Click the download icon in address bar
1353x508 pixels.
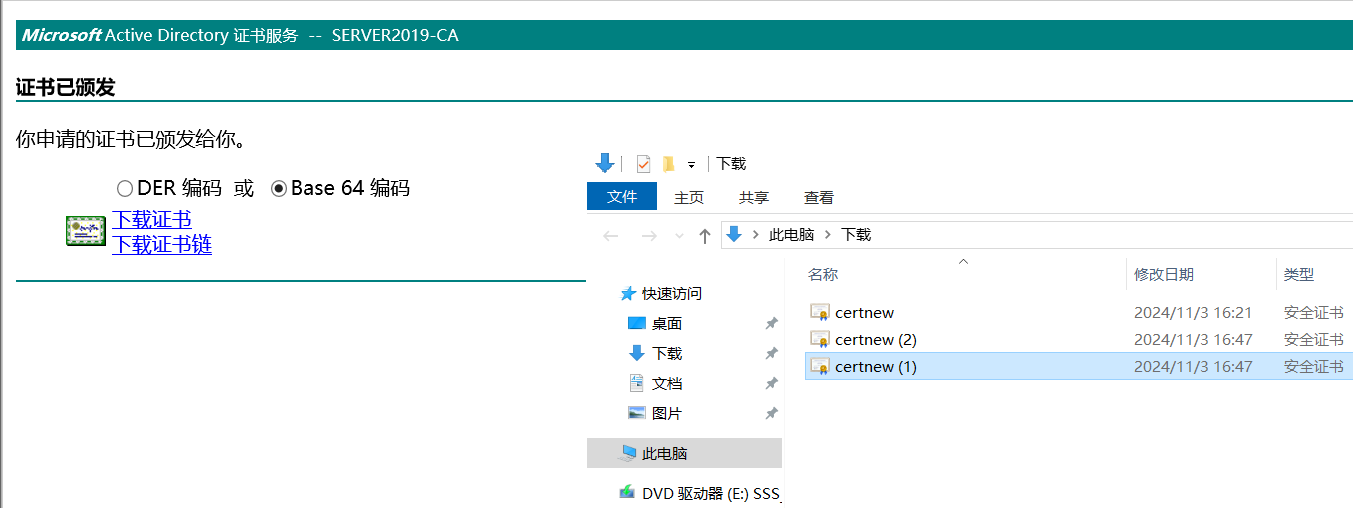[x=734, y=234]
